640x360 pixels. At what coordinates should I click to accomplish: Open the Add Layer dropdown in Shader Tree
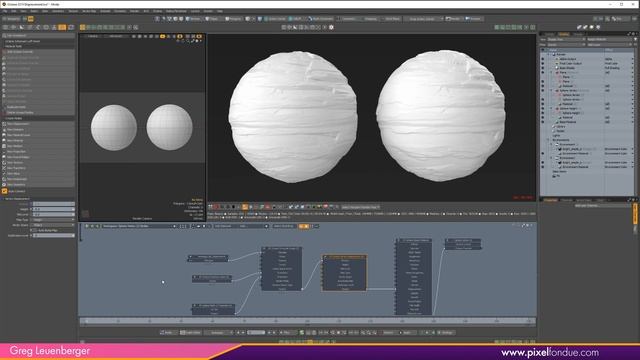point(609,44)
